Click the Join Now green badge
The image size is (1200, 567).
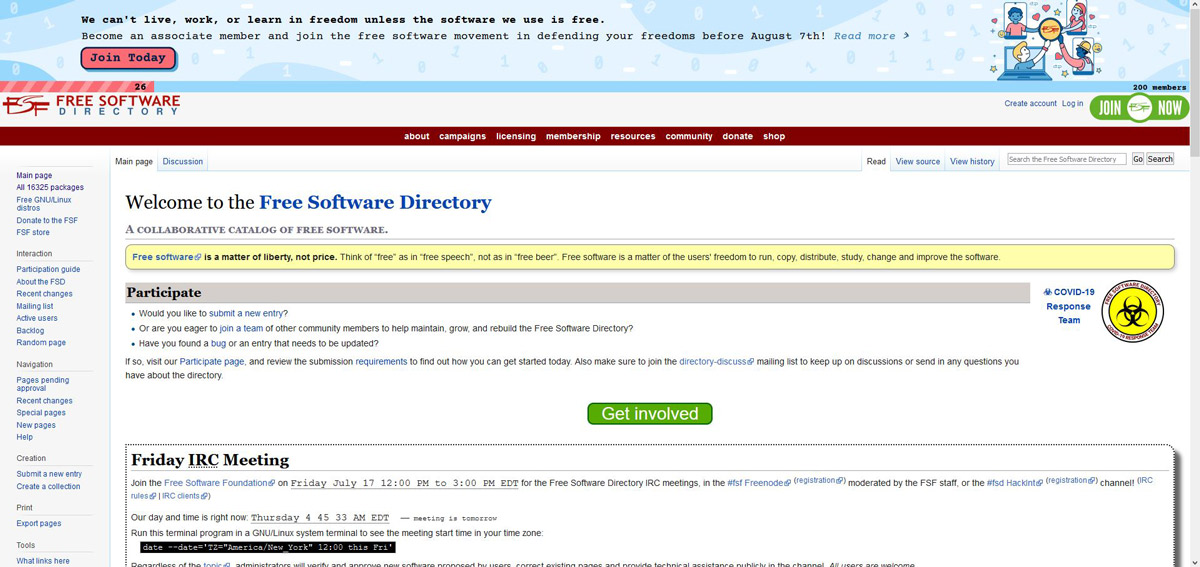pyautogui.click(x=1140, y=109)
